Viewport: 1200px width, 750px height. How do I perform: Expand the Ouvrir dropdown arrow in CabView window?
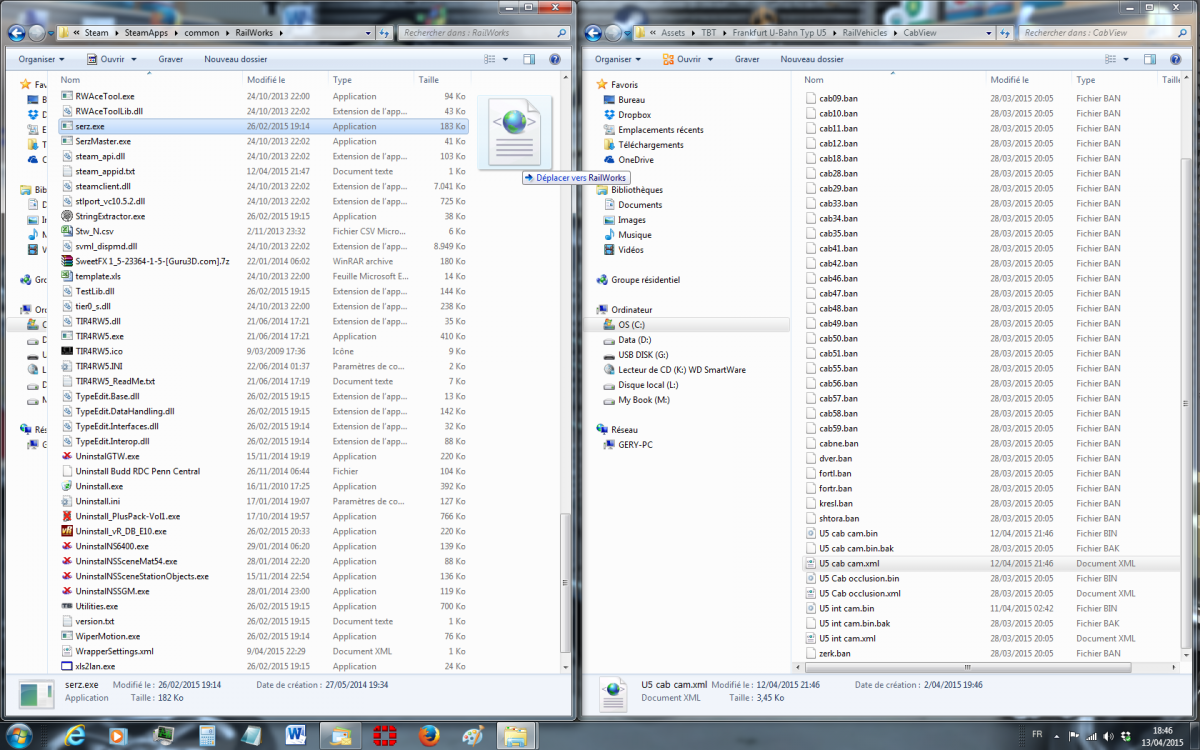(712, 59)
